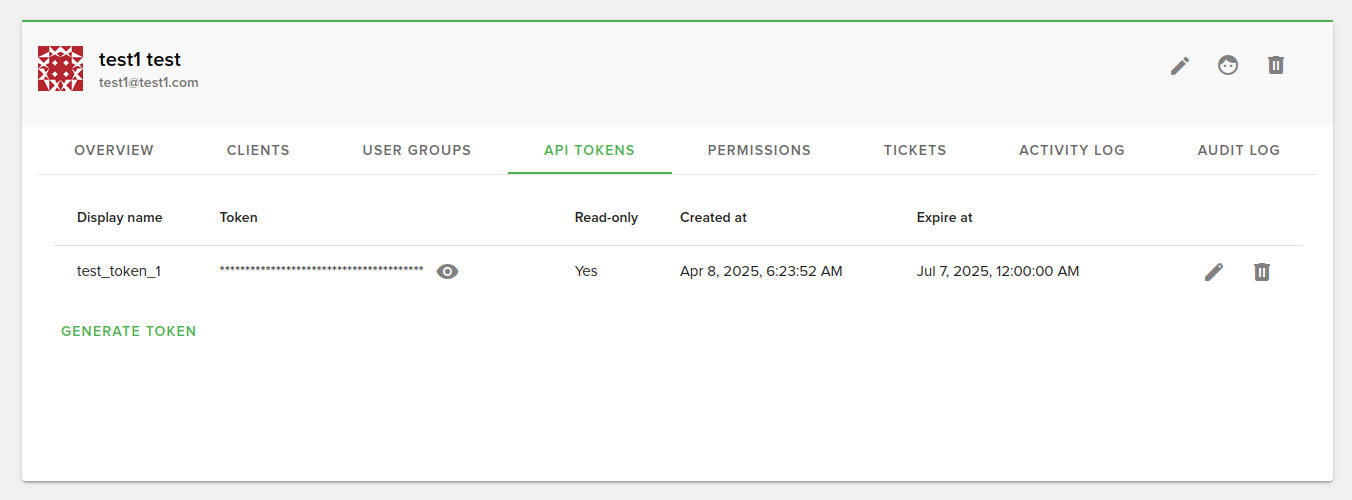The height and width of the screenshot is (500, 1352).
Task: Go to the User Groups tab
Action: (x=416, y=150)
